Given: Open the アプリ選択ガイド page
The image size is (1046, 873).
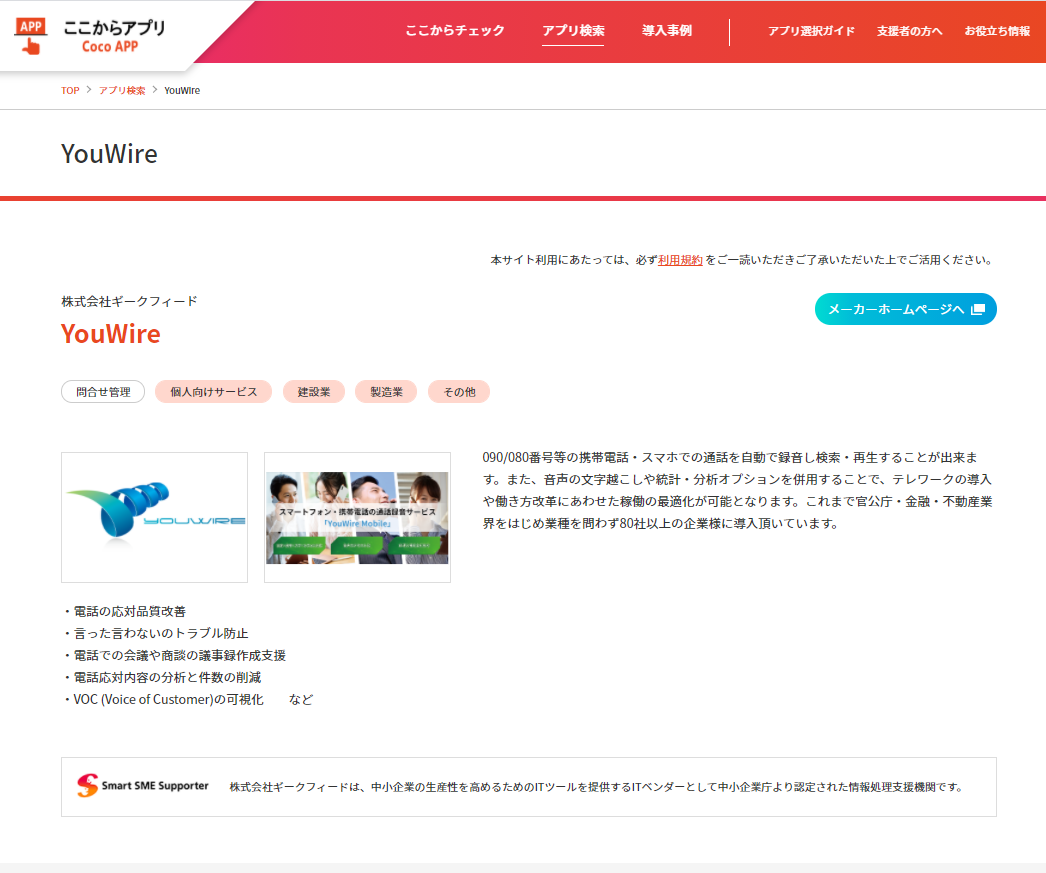Looking at the screenshot, I should [811, 31].
